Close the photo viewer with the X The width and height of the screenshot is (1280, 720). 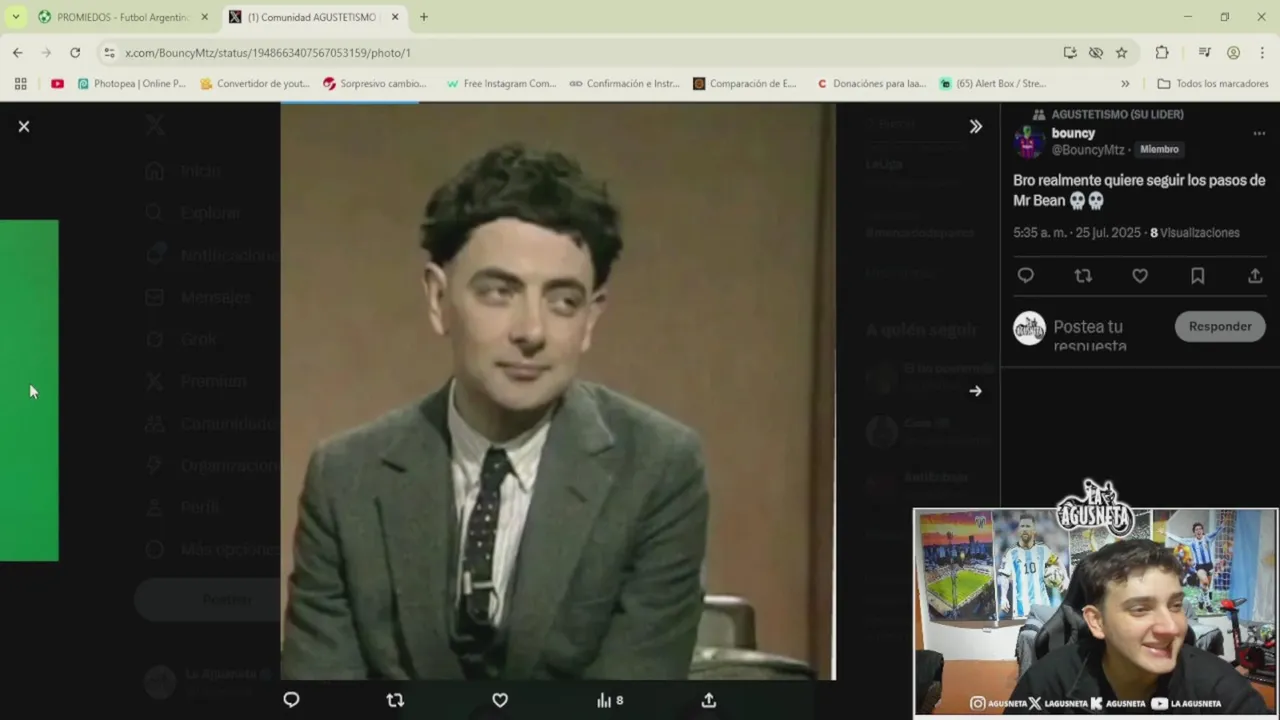click(x=24, y=126)
